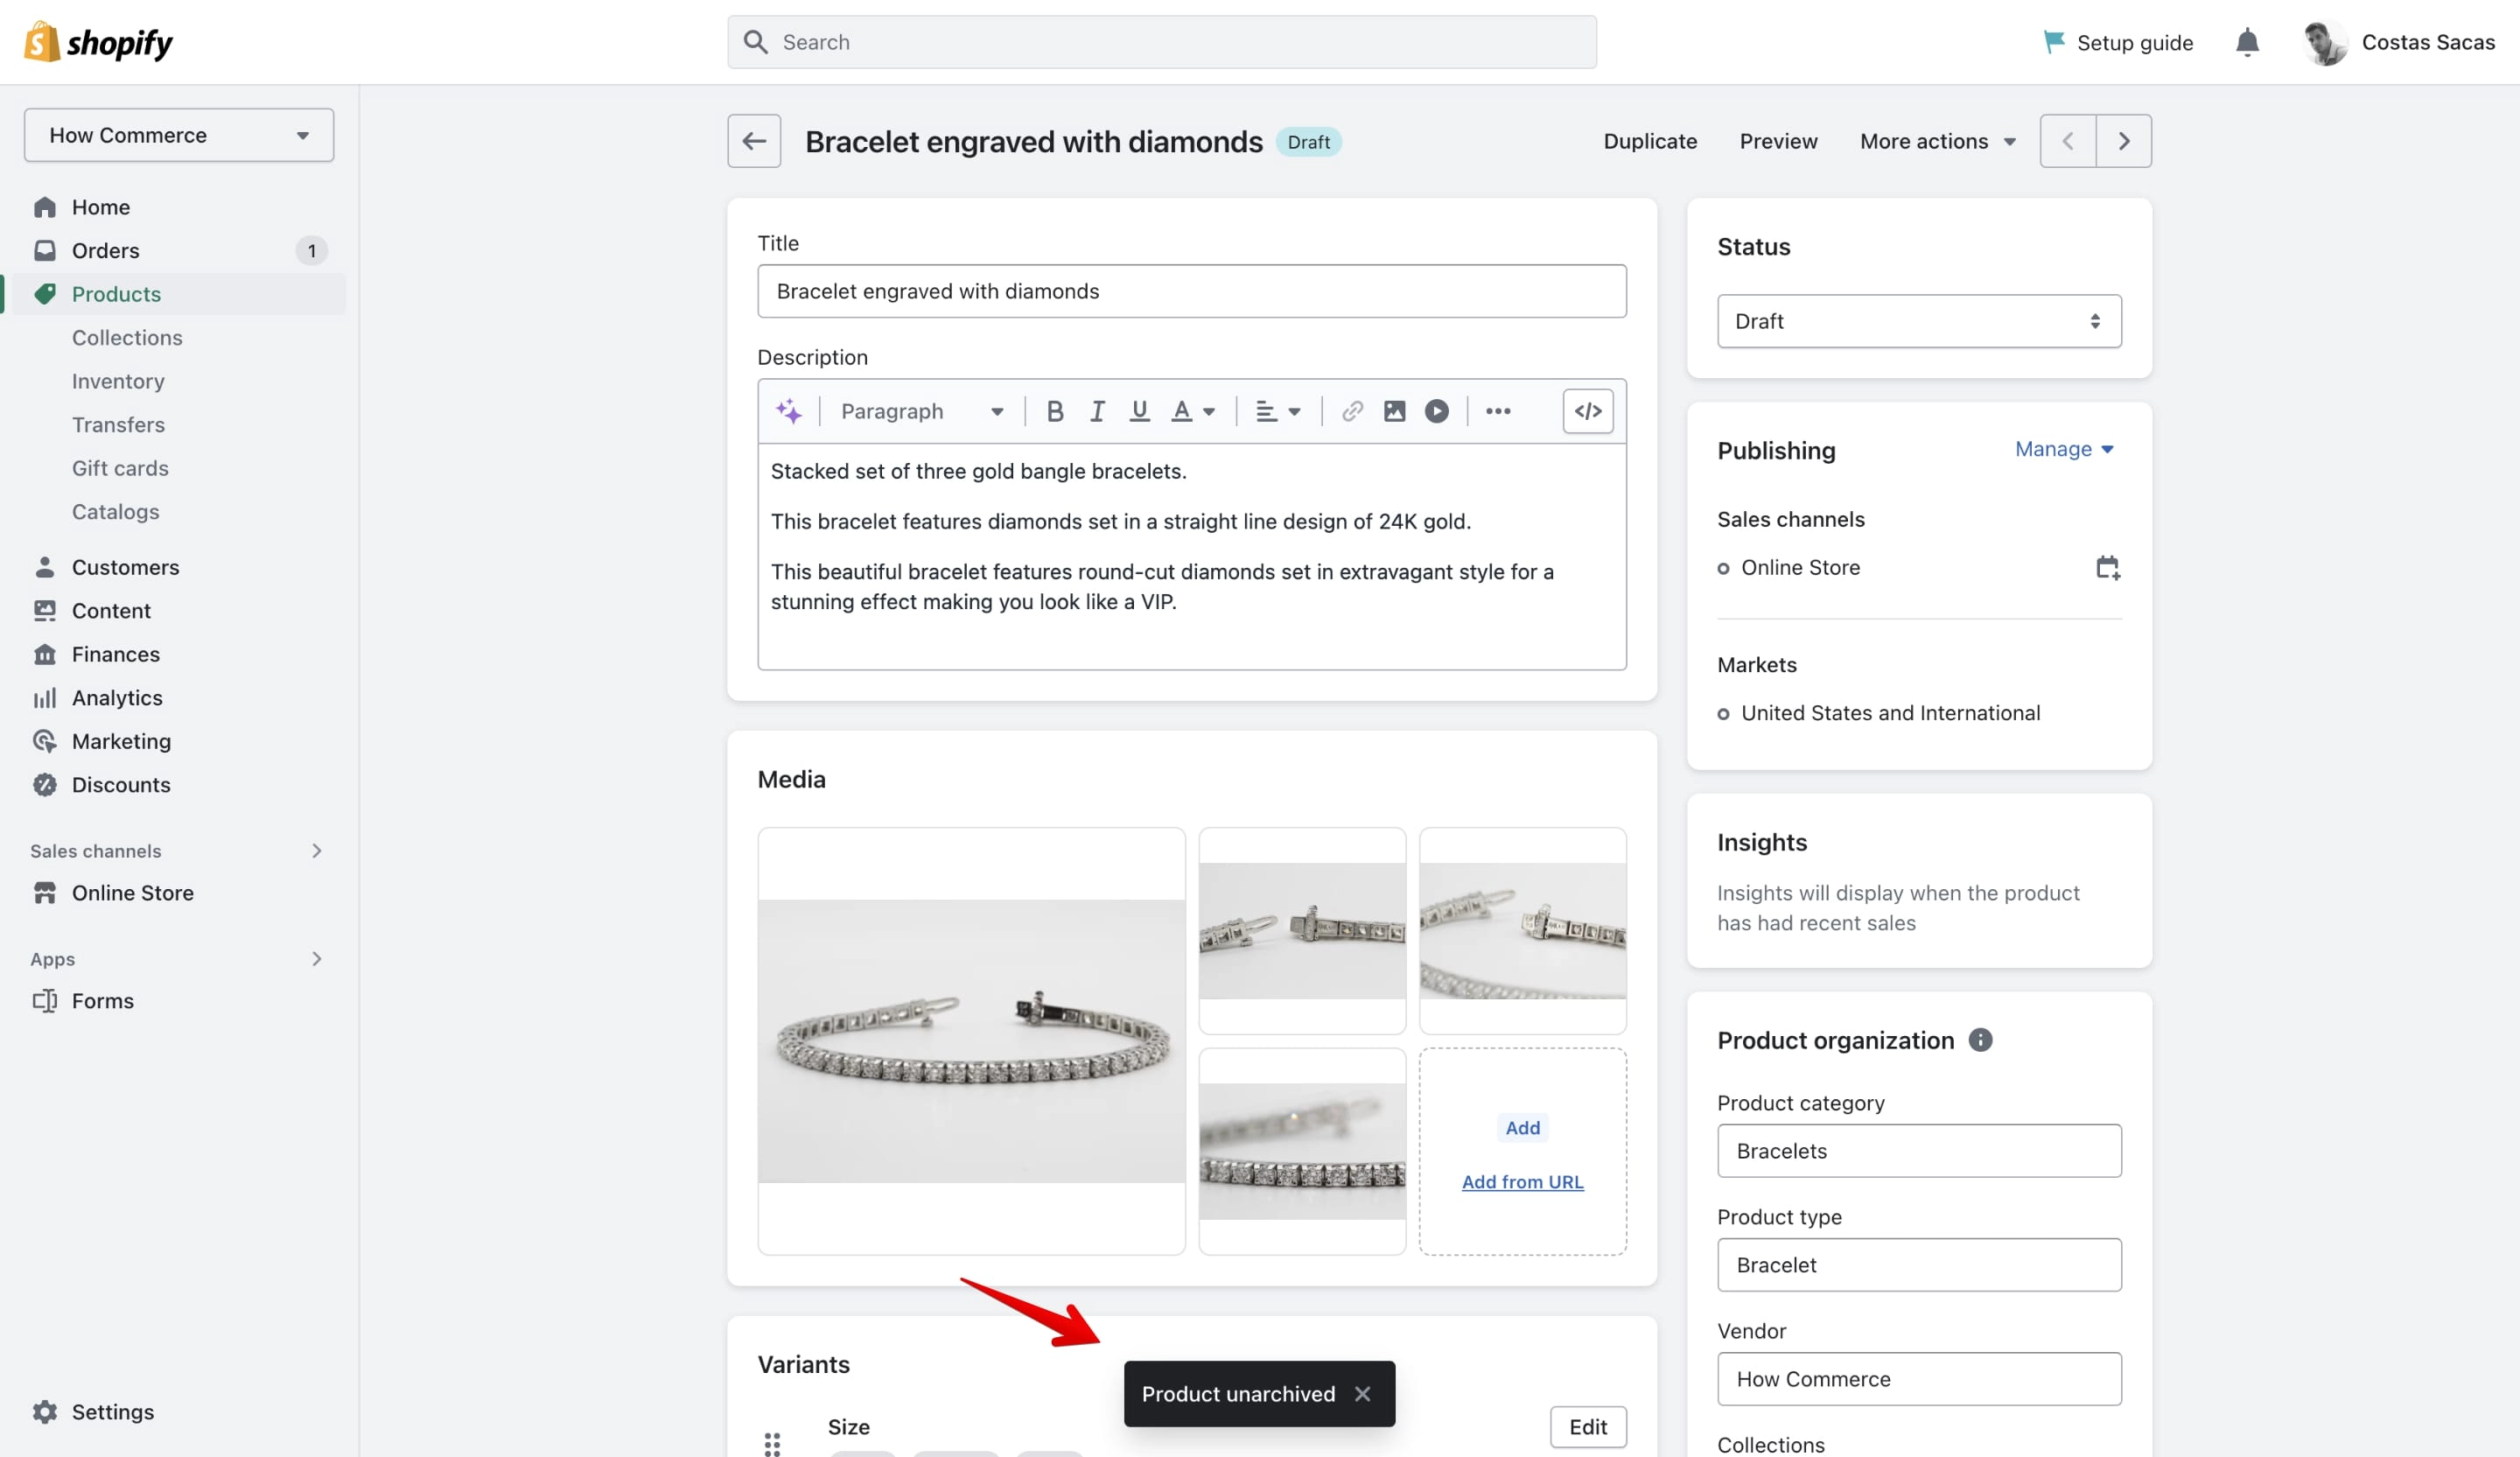The width and height of the screenshot is (2520, 1457).
Task: Select the bottom-middle bracelet thumbnail
Action: (1302, 1151)
